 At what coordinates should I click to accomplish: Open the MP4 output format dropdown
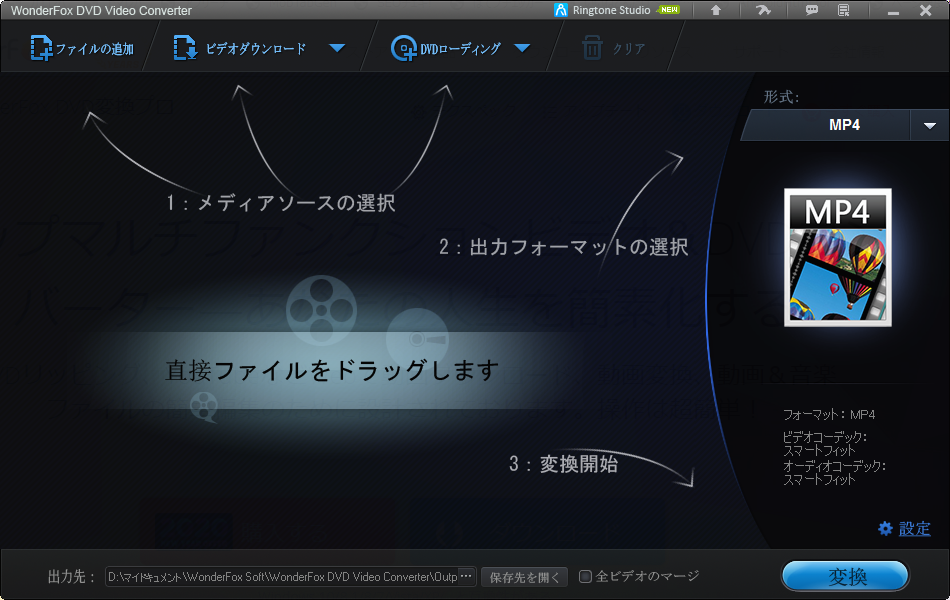click(x=930, y=125)
